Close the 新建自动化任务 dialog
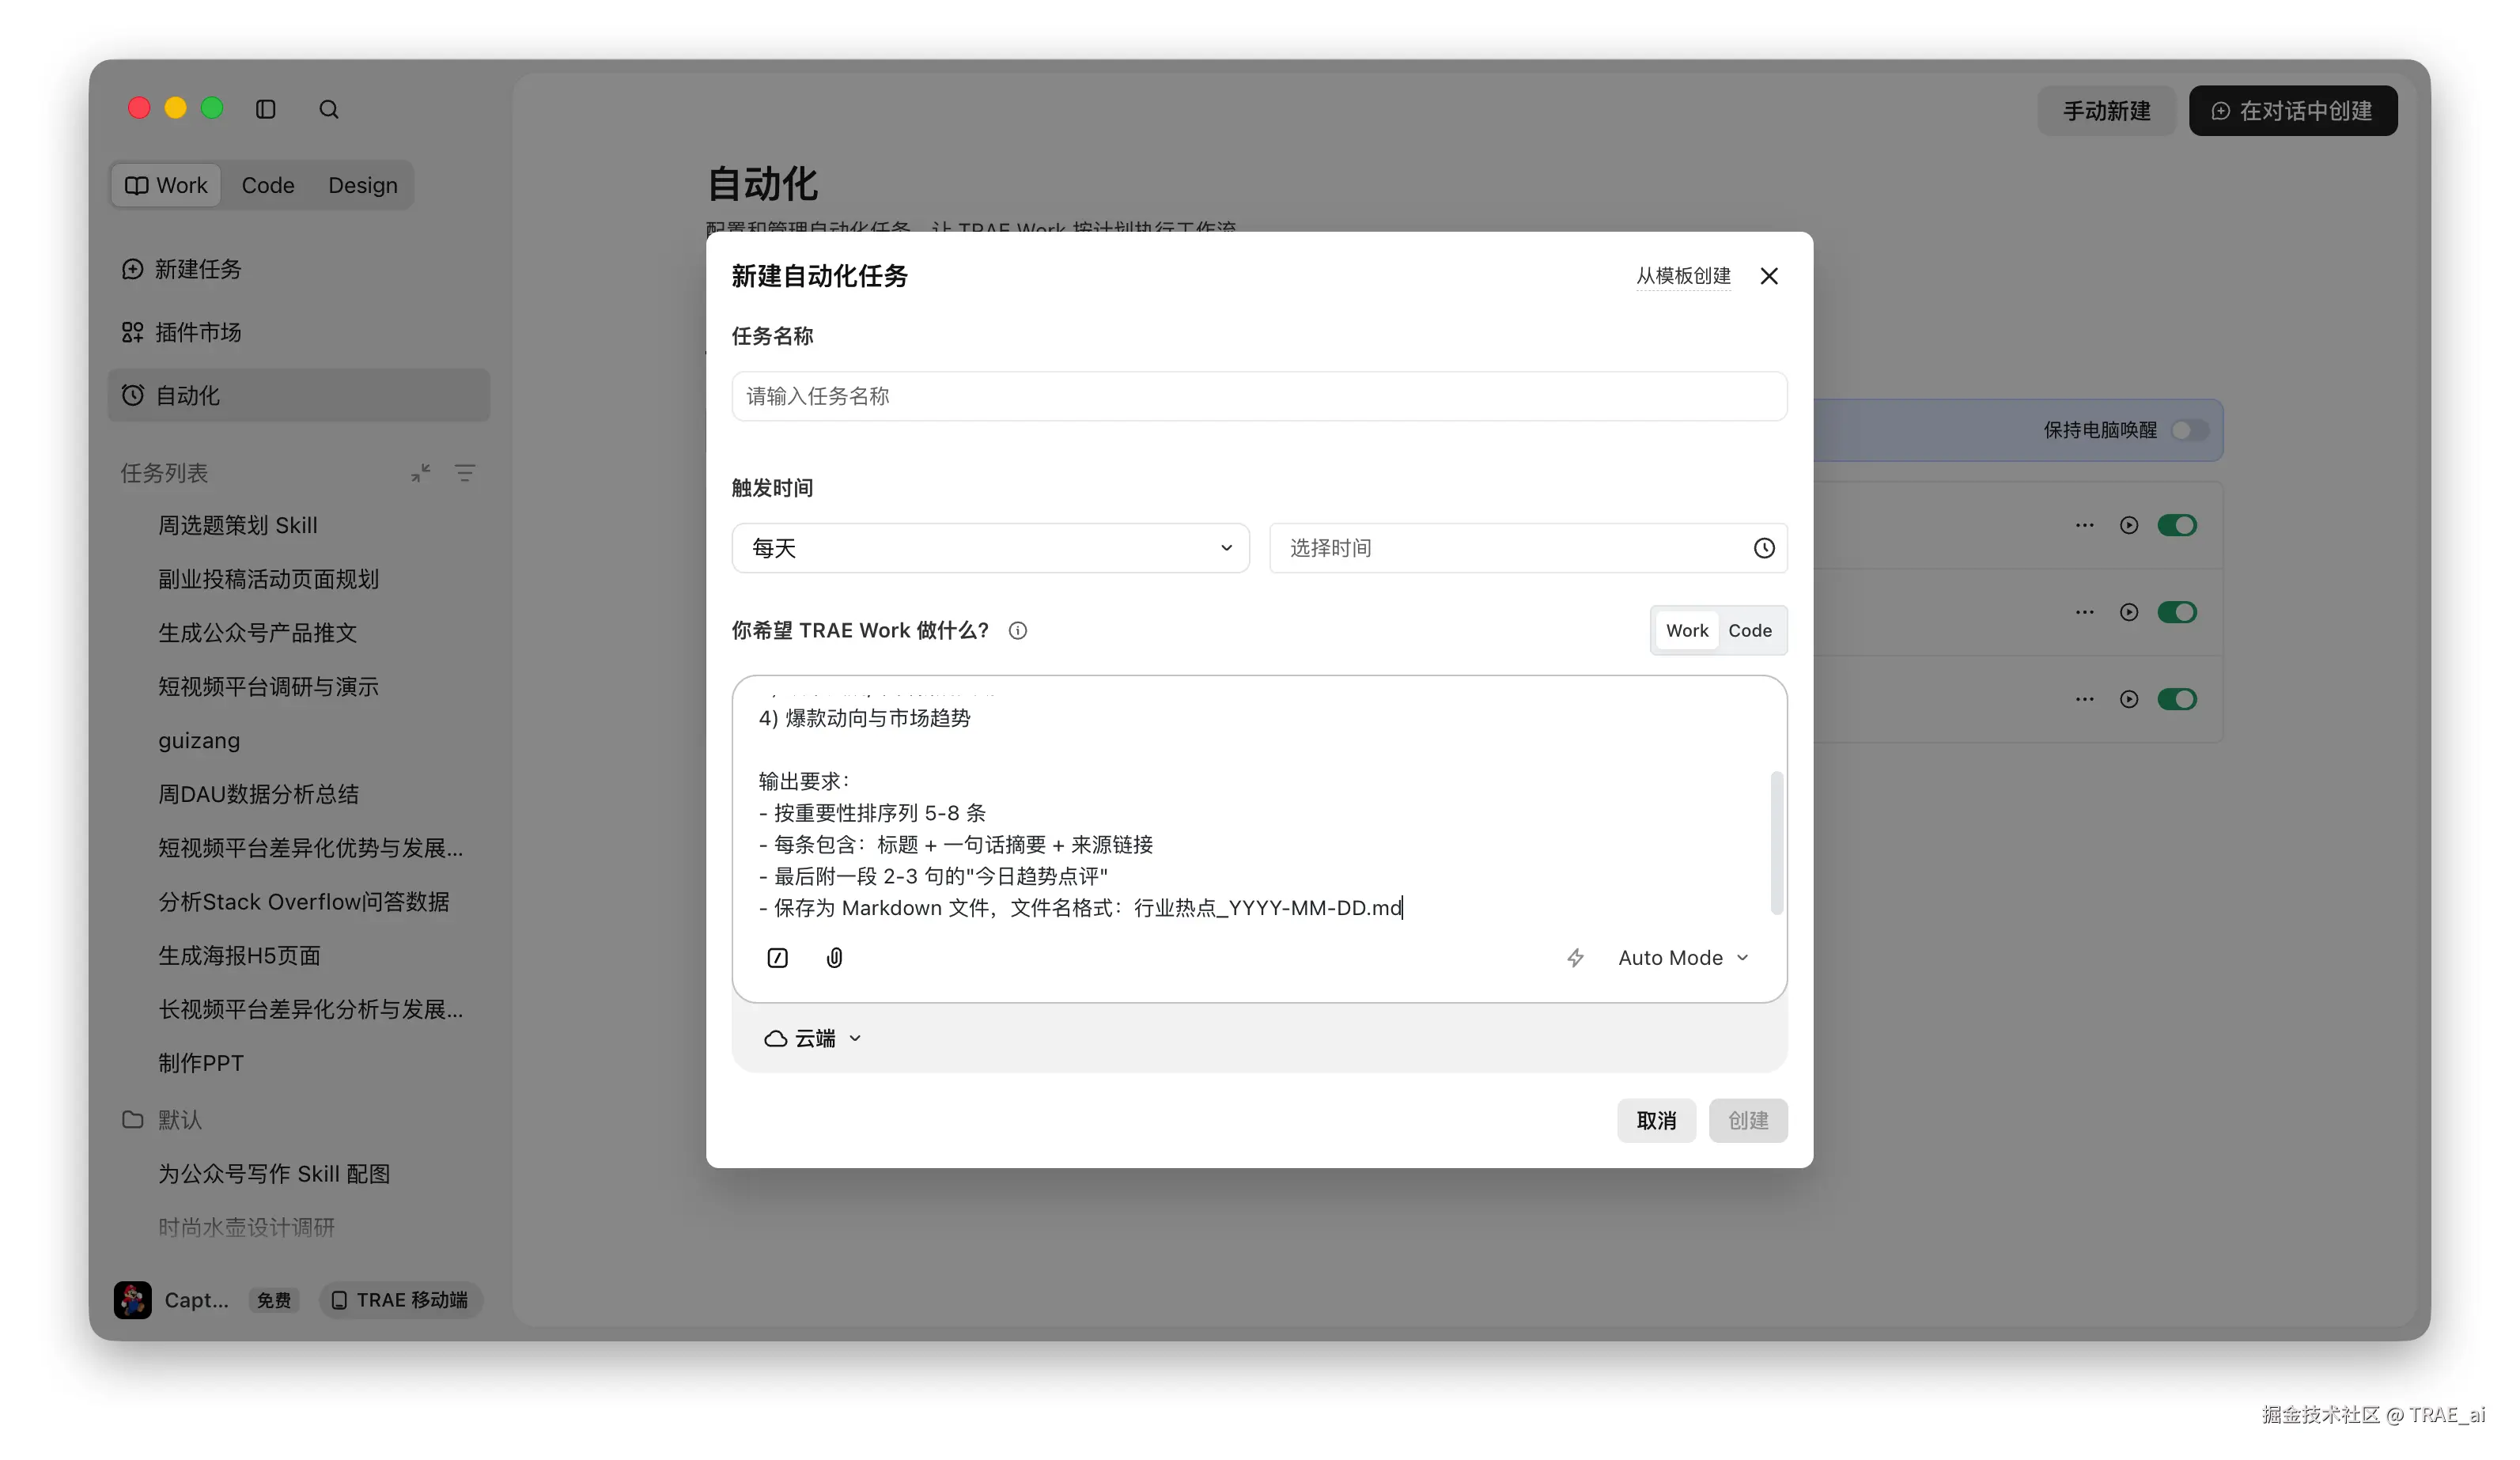This screenshot has height=1460, width=2520. click(1769, 276)
